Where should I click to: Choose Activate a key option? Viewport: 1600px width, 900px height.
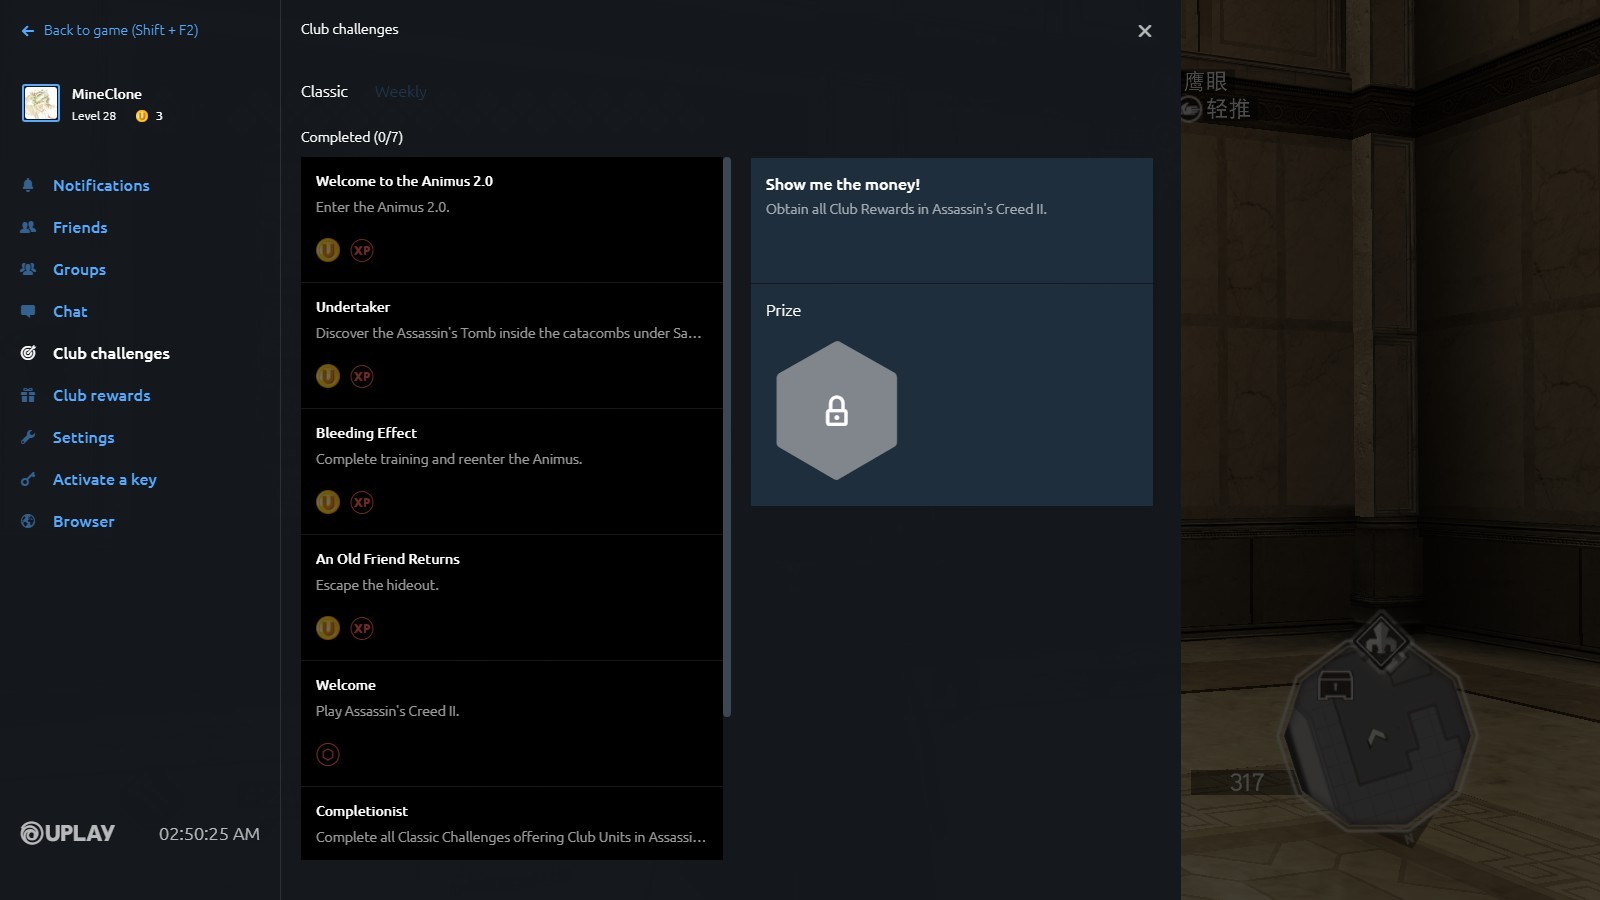(x=104, y=479)
